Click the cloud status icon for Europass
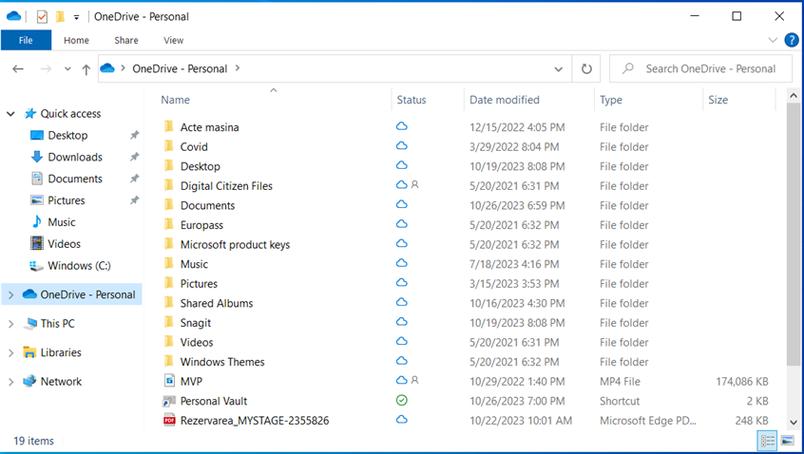 pyautogui.click(x=401, y=224)
